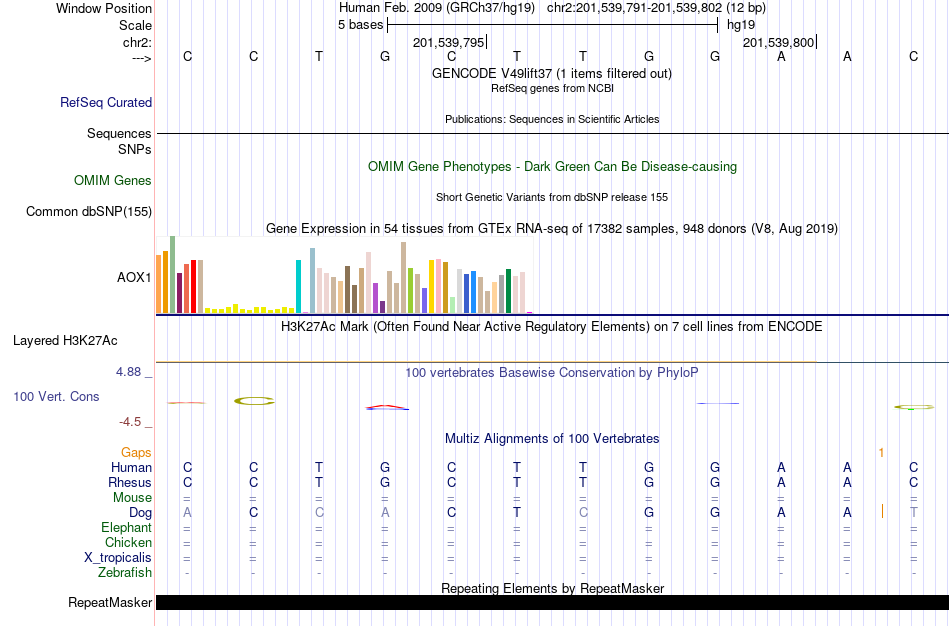Image resolution: width=950 pixels, height=626 pixels.
Task: Click the chr2:201,539,791-201,539,802 (12 bp) position text
Action: tap(656, 8)
